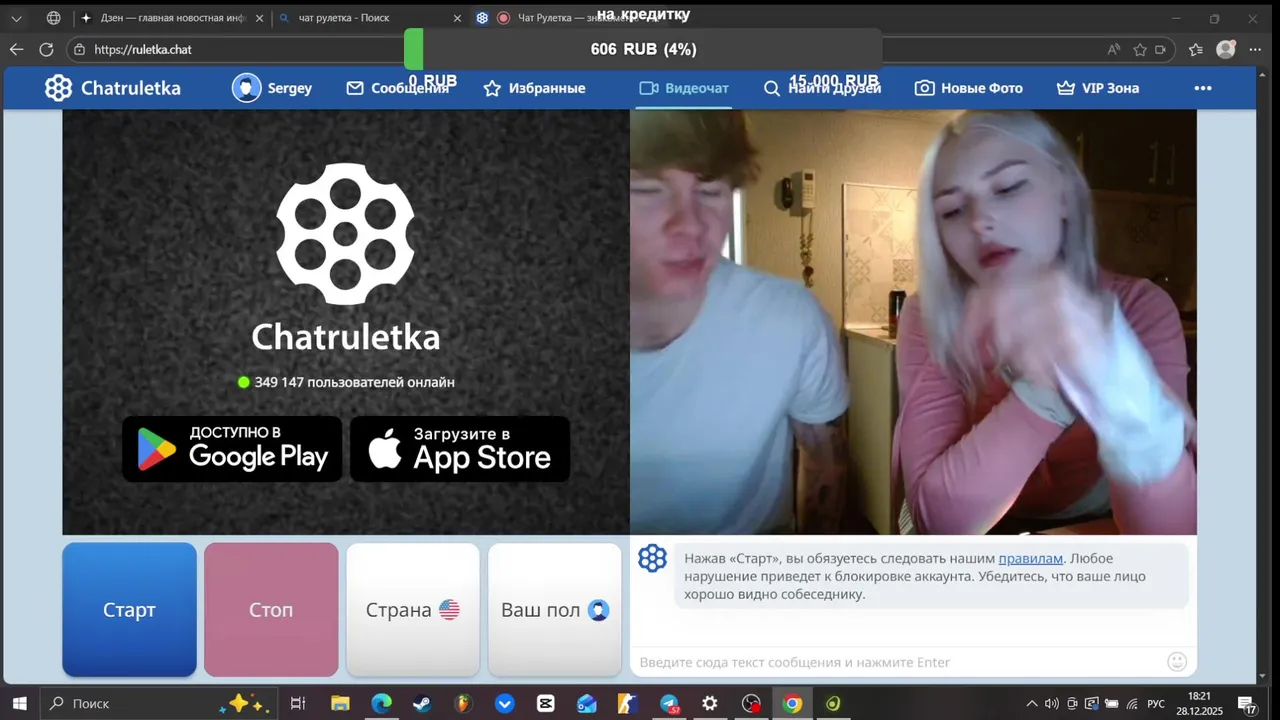Open Google Chrome from taskbar
Image resolution: width=1280 pixels, height=720 pixels.
pyautogui.click(x=792, y=704)
